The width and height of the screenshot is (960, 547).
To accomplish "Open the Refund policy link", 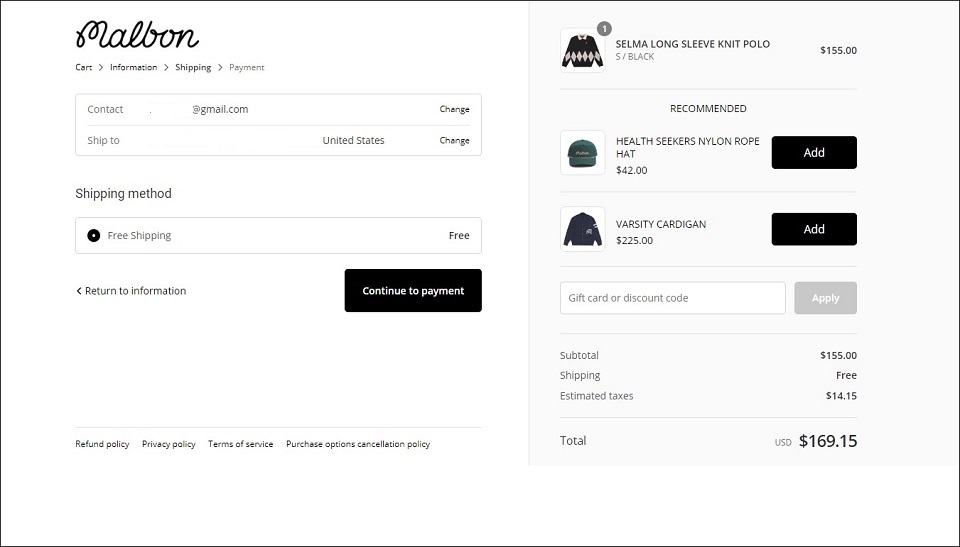I will (102, 444).
